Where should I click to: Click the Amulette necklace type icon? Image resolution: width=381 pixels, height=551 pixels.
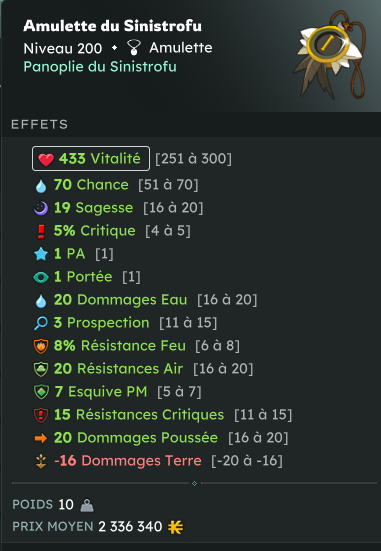click(x=134, y=47)
